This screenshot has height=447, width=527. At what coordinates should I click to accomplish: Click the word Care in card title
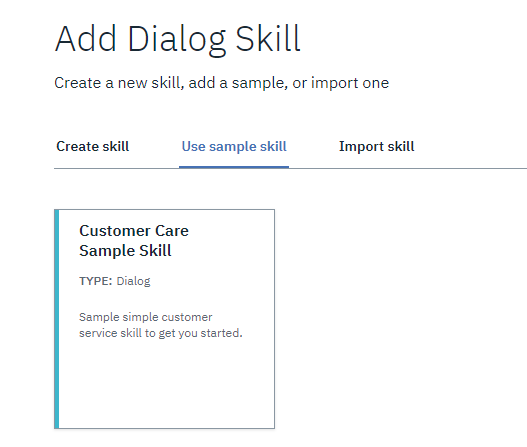(x=172, y=231)
